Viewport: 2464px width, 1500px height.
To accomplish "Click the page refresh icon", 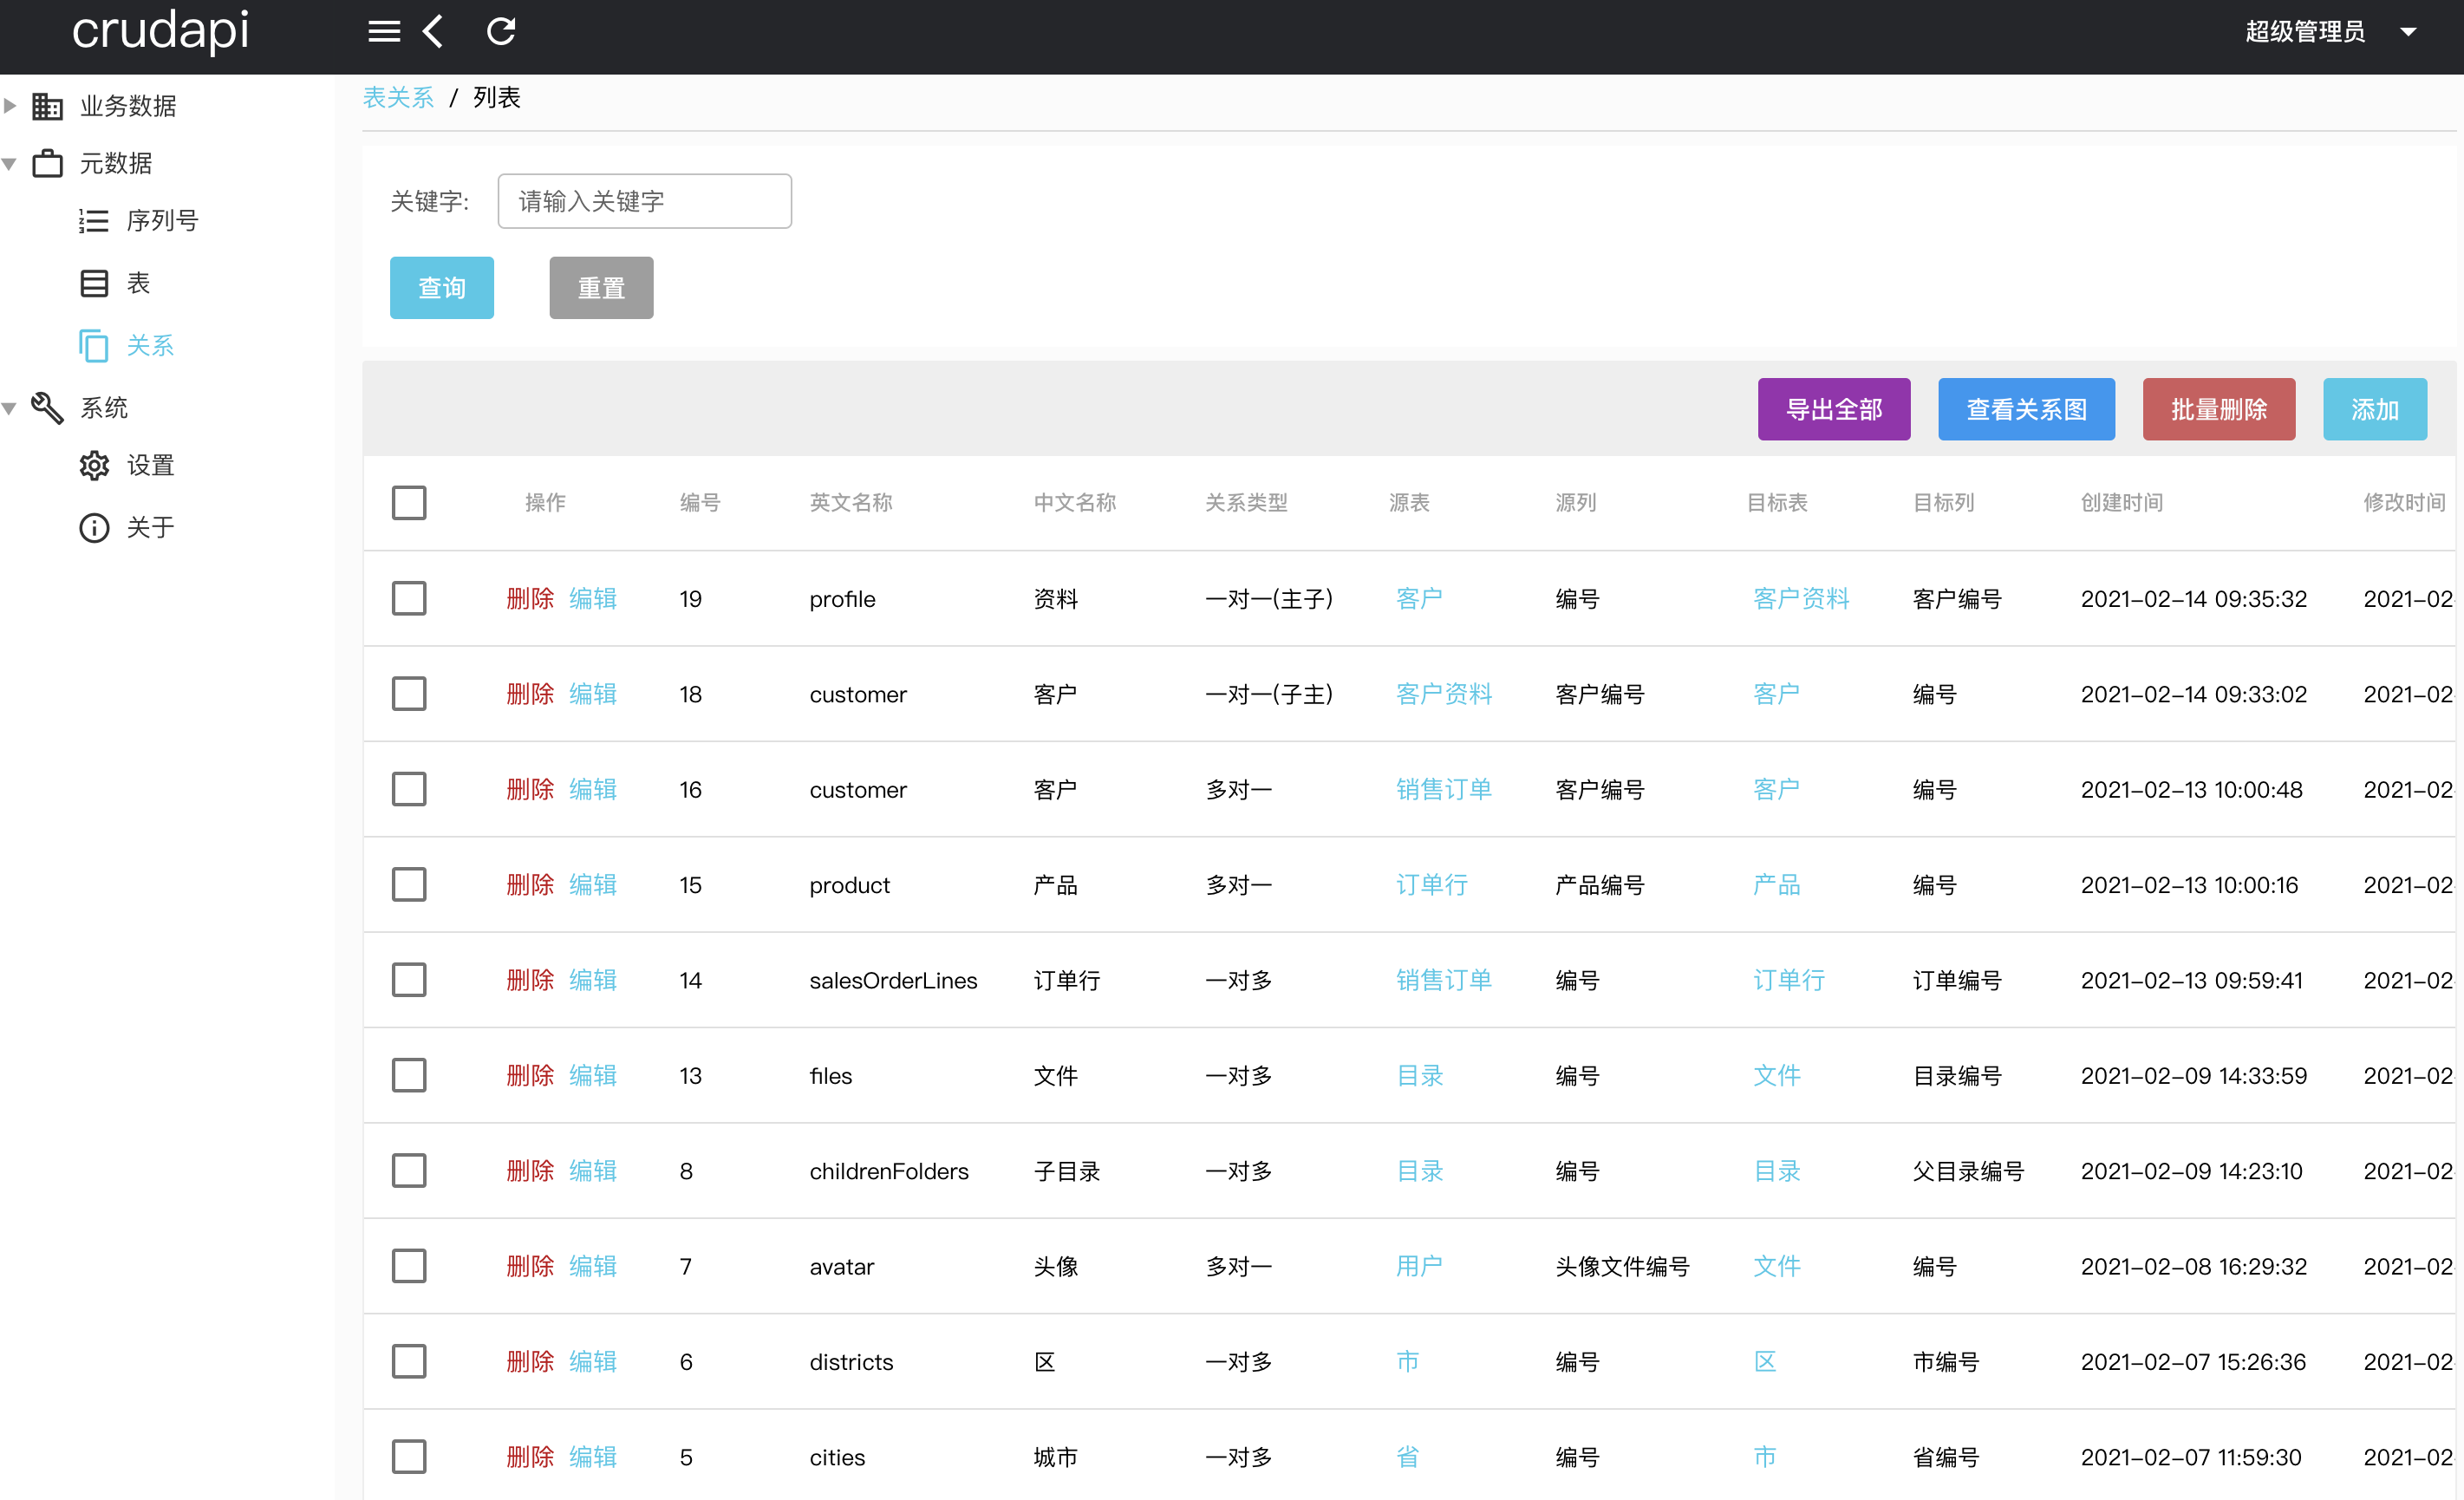I will [x=500, y=30].
